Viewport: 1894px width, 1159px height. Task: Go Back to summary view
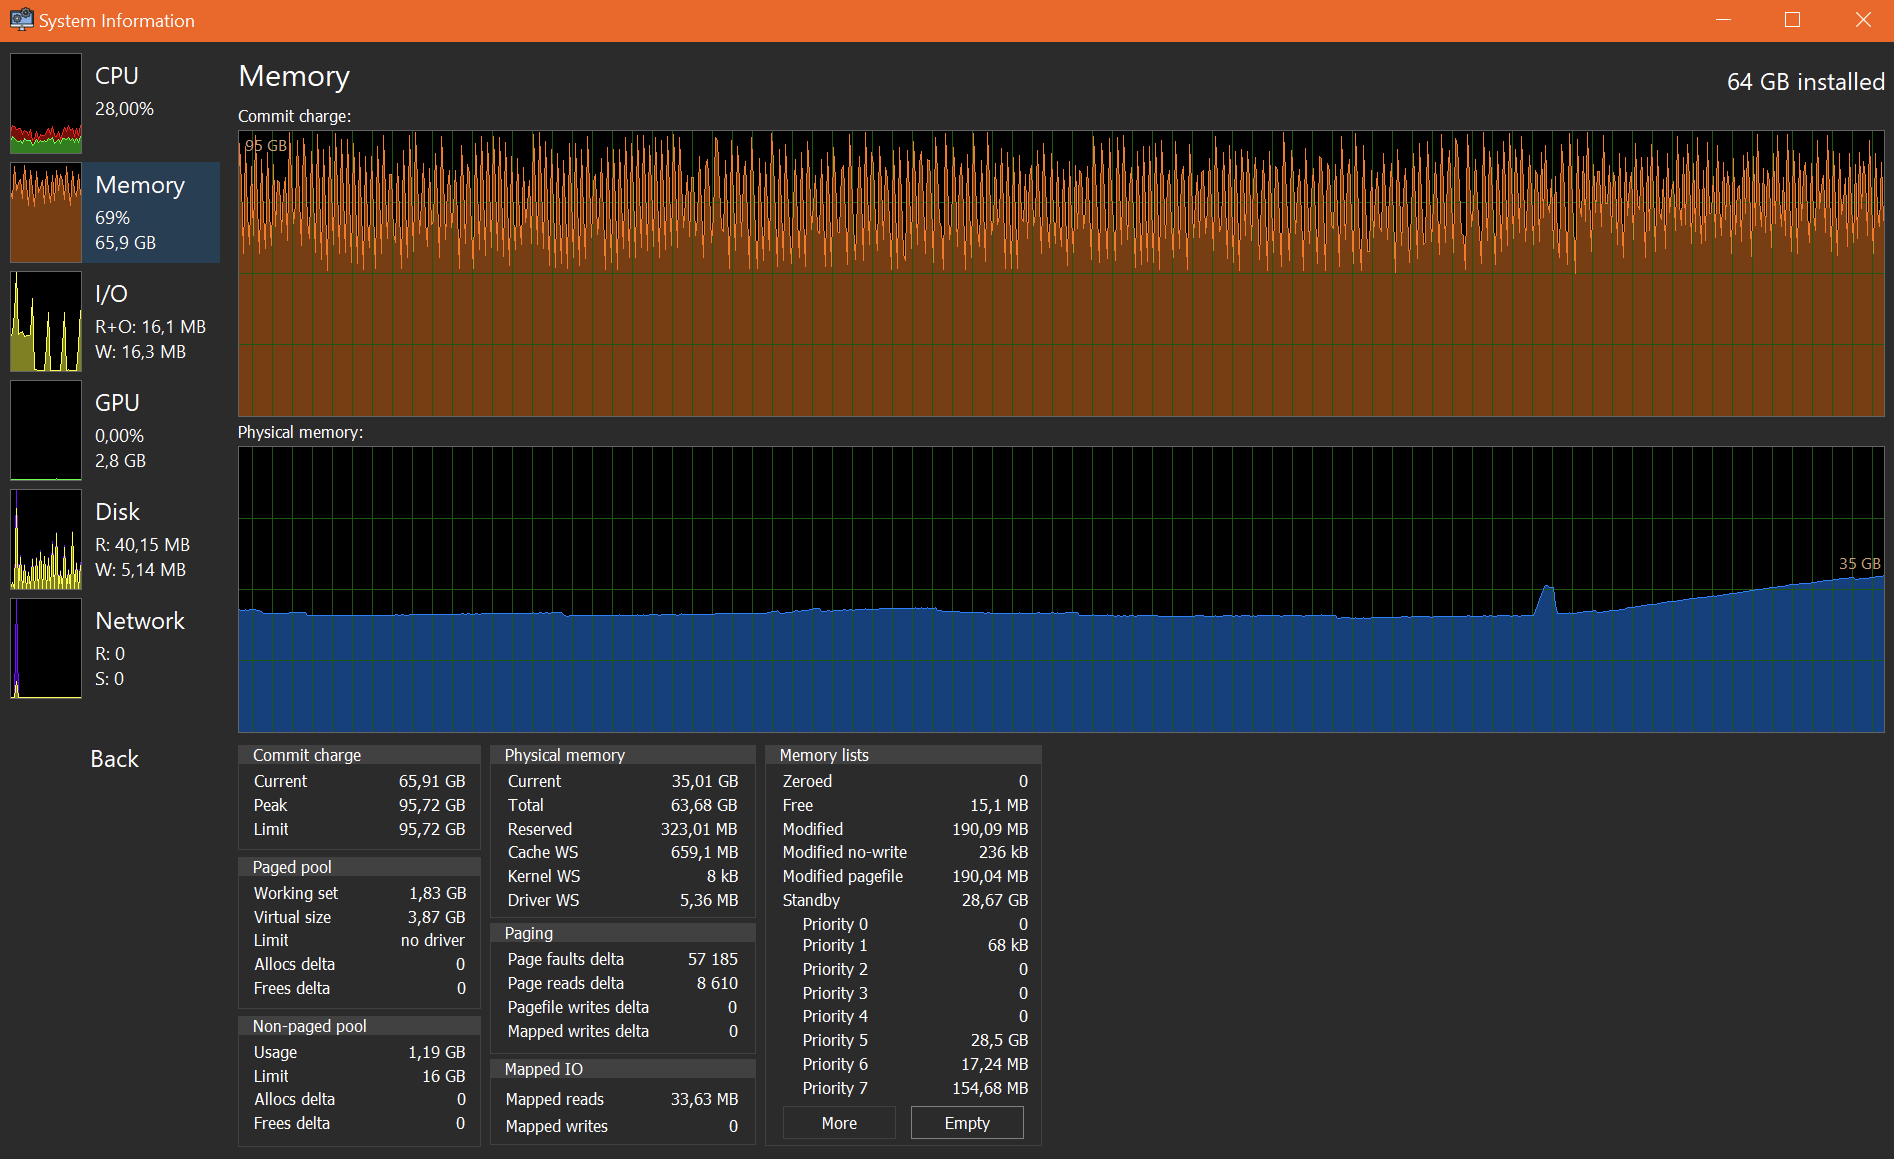114,759
